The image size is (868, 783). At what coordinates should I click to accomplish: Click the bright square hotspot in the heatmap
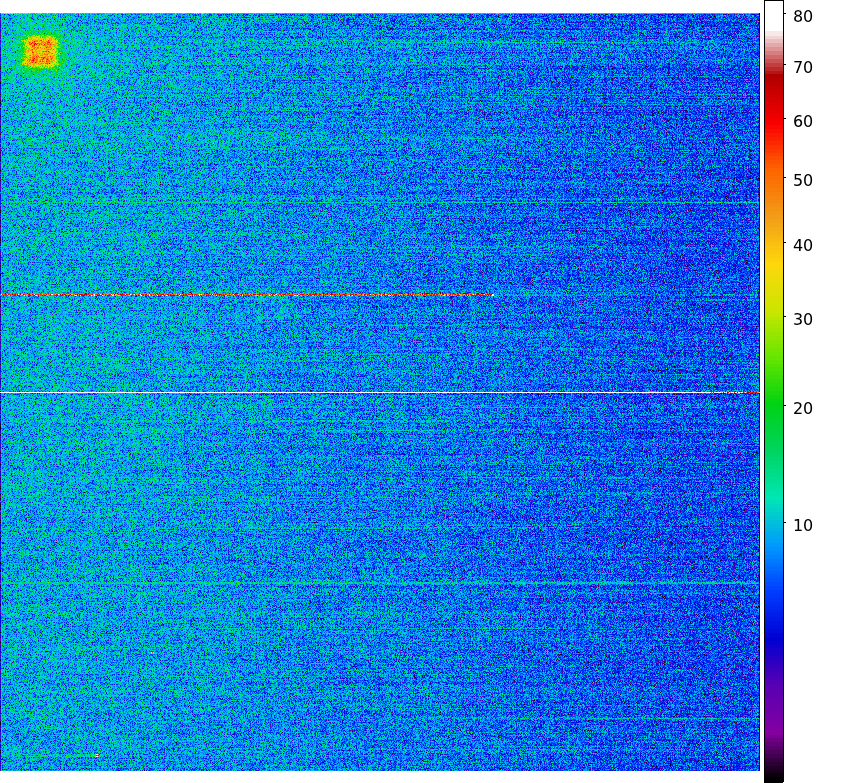point(41,51)
